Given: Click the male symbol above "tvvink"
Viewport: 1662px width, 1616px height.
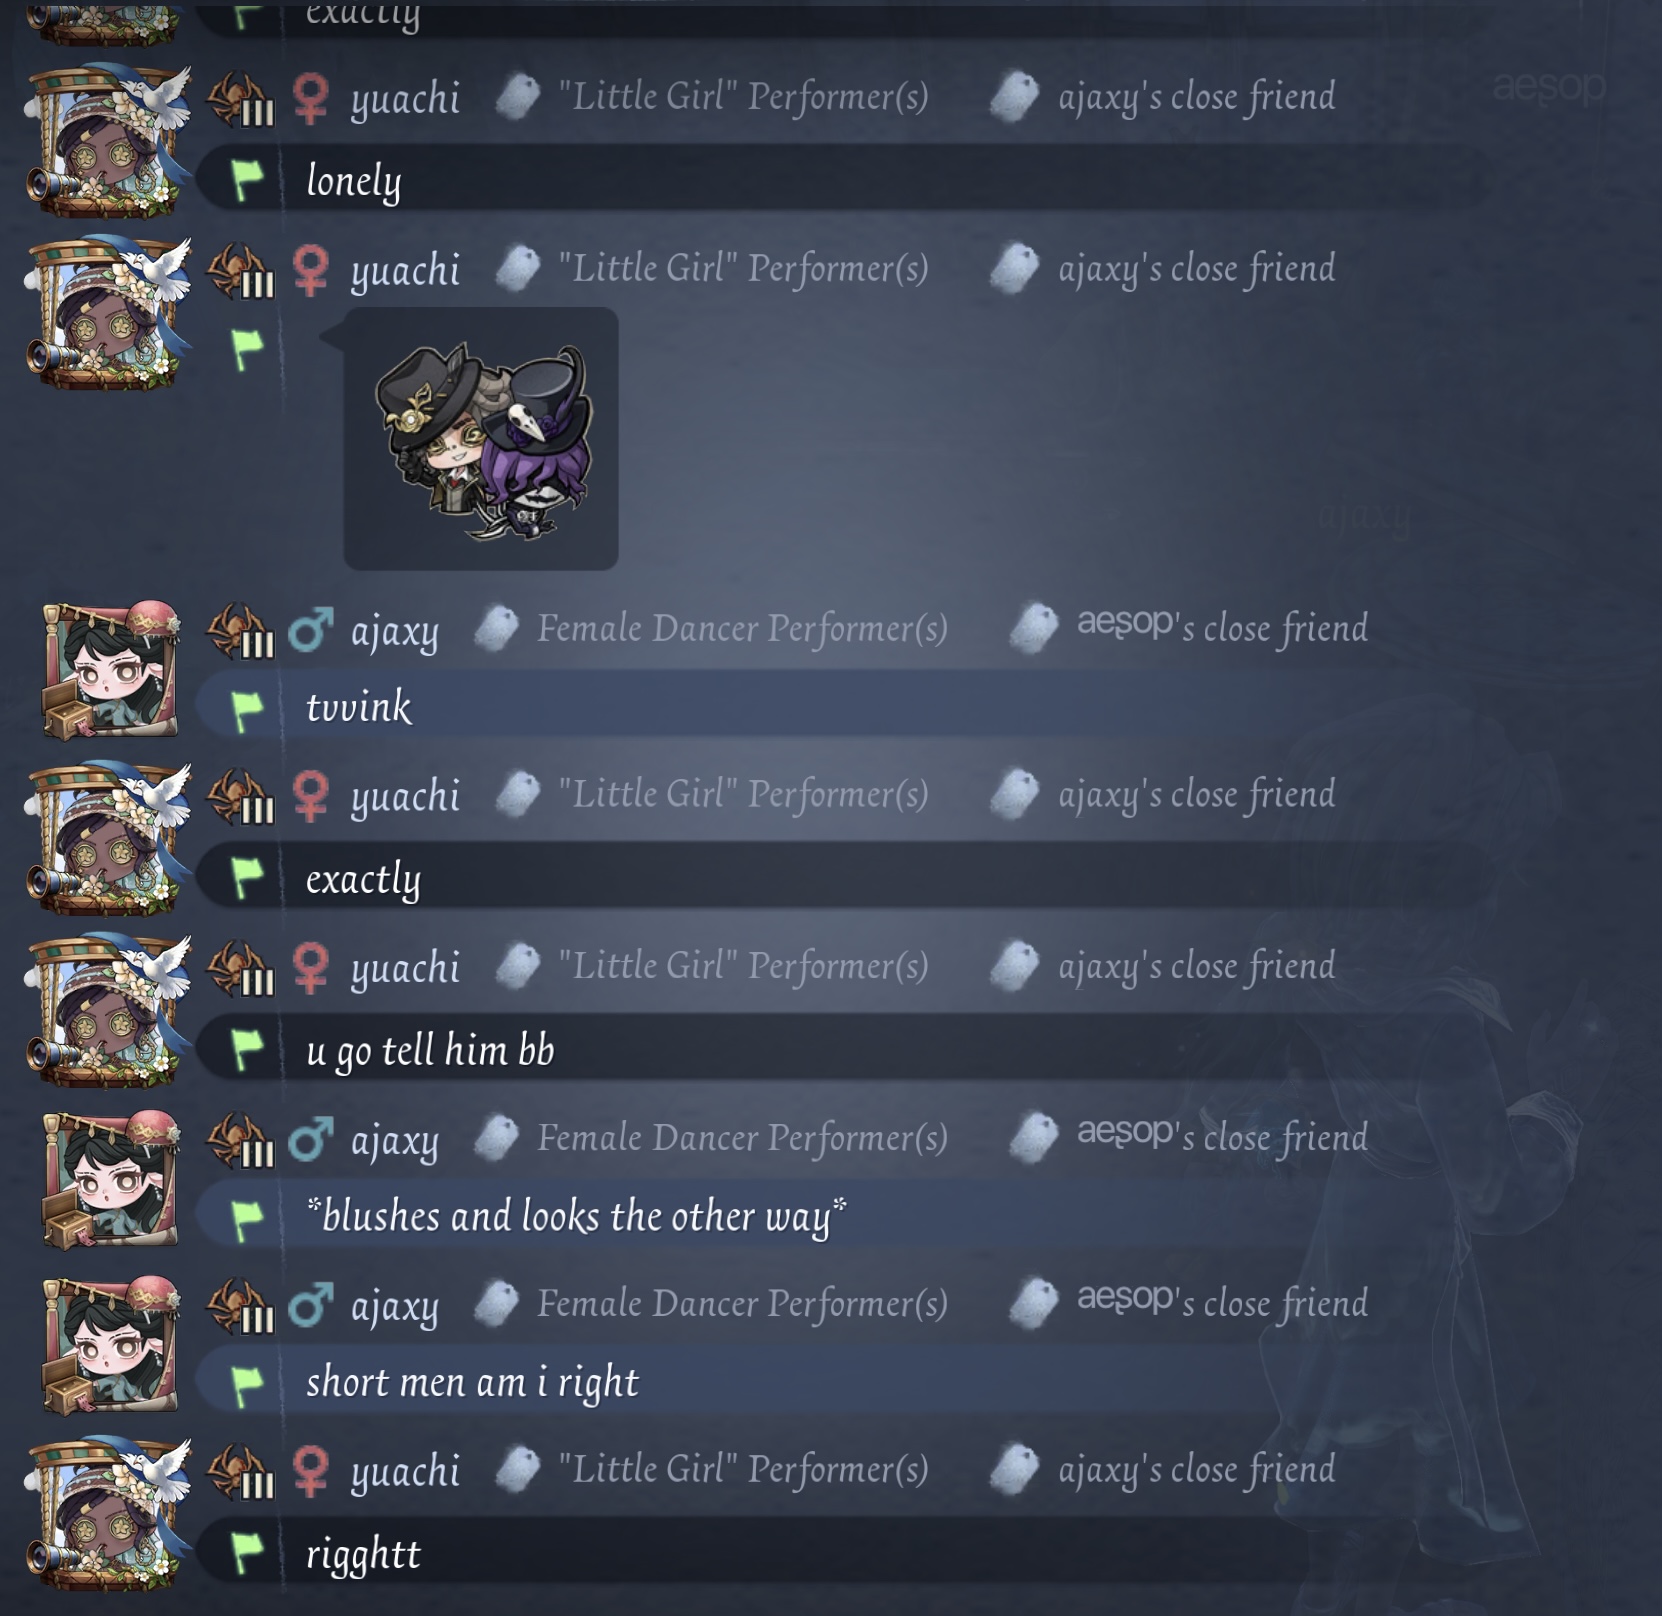Looking at the screenshot, I should tap(311, 630).
